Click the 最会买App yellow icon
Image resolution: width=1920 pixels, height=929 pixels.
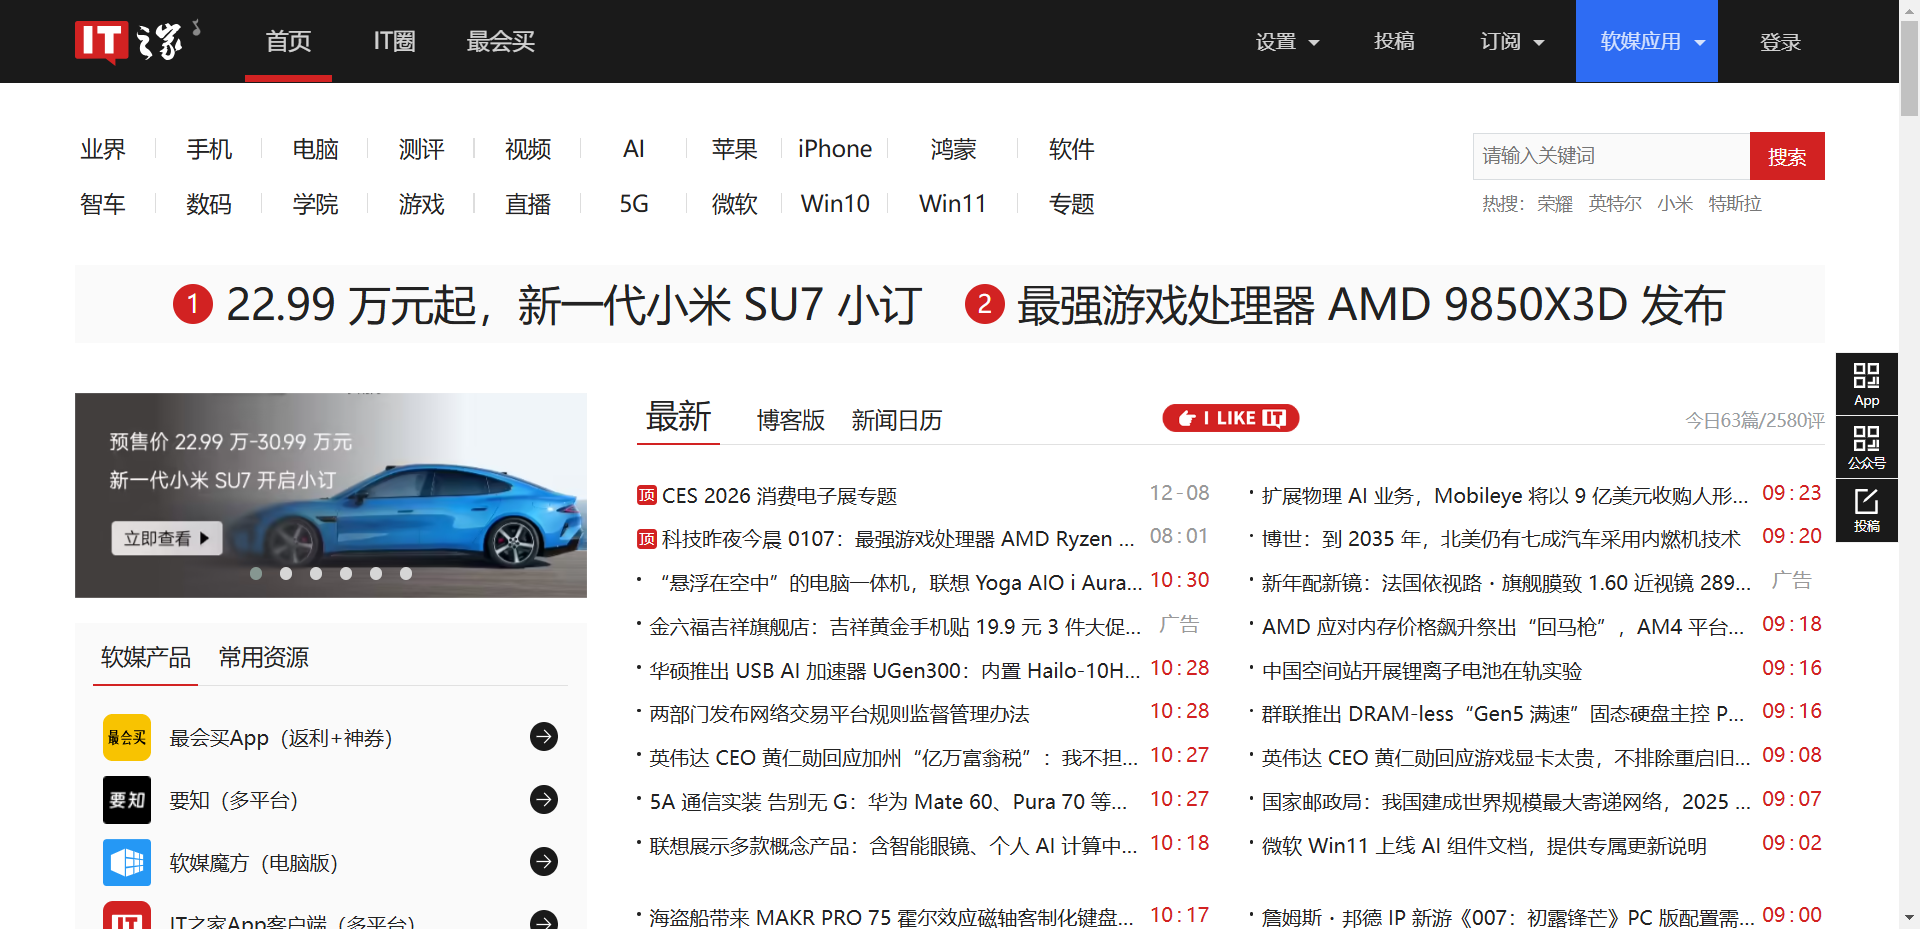point(126,737)
